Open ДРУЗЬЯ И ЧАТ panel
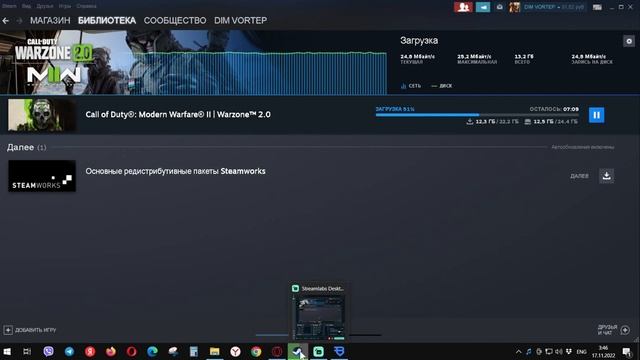This screenshot has height=360, width=640. [x=607, y=330]
